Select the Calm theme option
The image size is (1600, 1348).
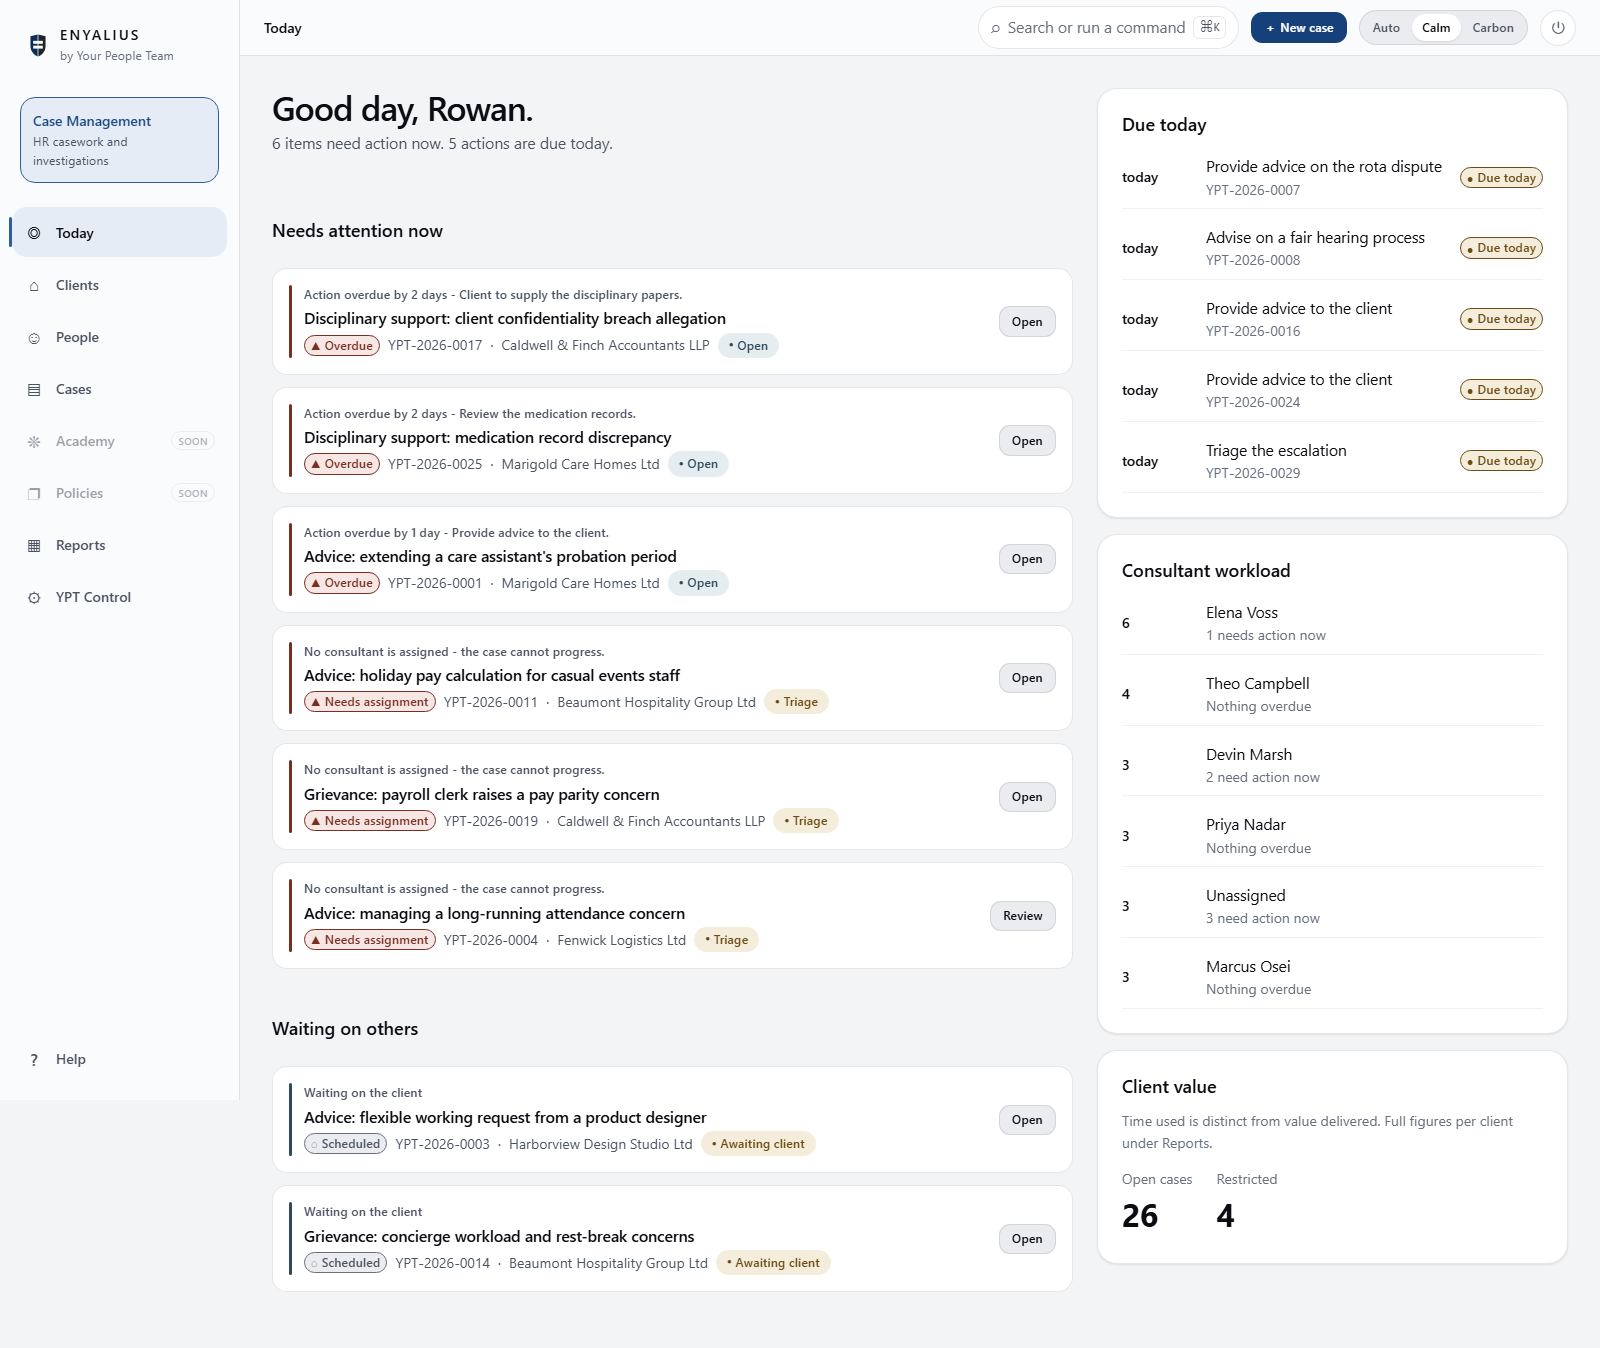click(x=1436, y=28)
